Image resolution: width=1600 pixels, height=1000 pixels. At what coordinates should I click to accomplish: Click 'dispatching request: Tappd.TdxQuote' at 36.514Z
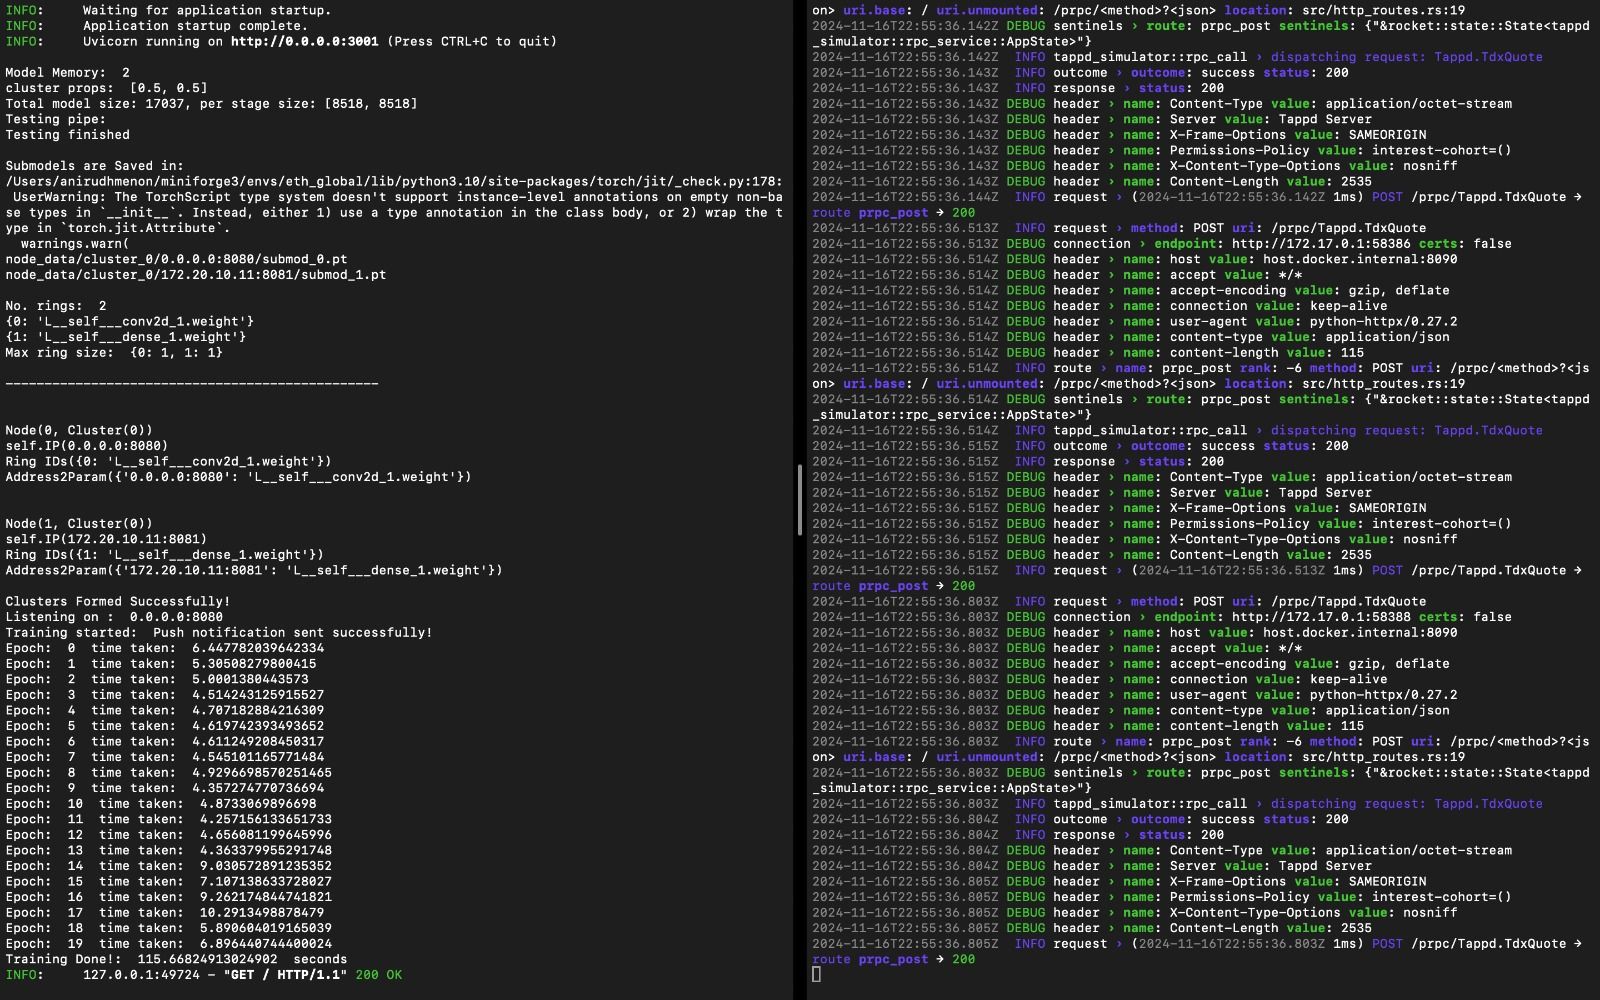(x=1406, y=430)
